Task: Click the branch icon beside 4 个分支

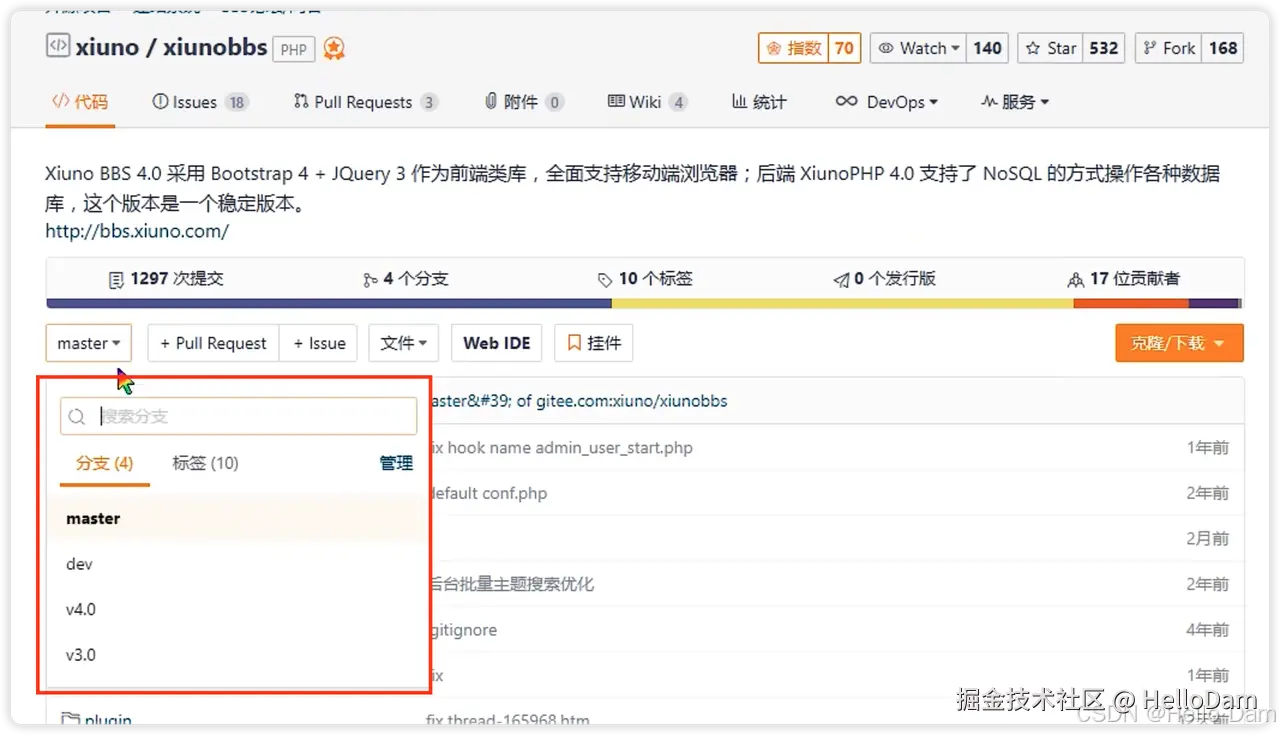Action: click(x=370, y=281)
